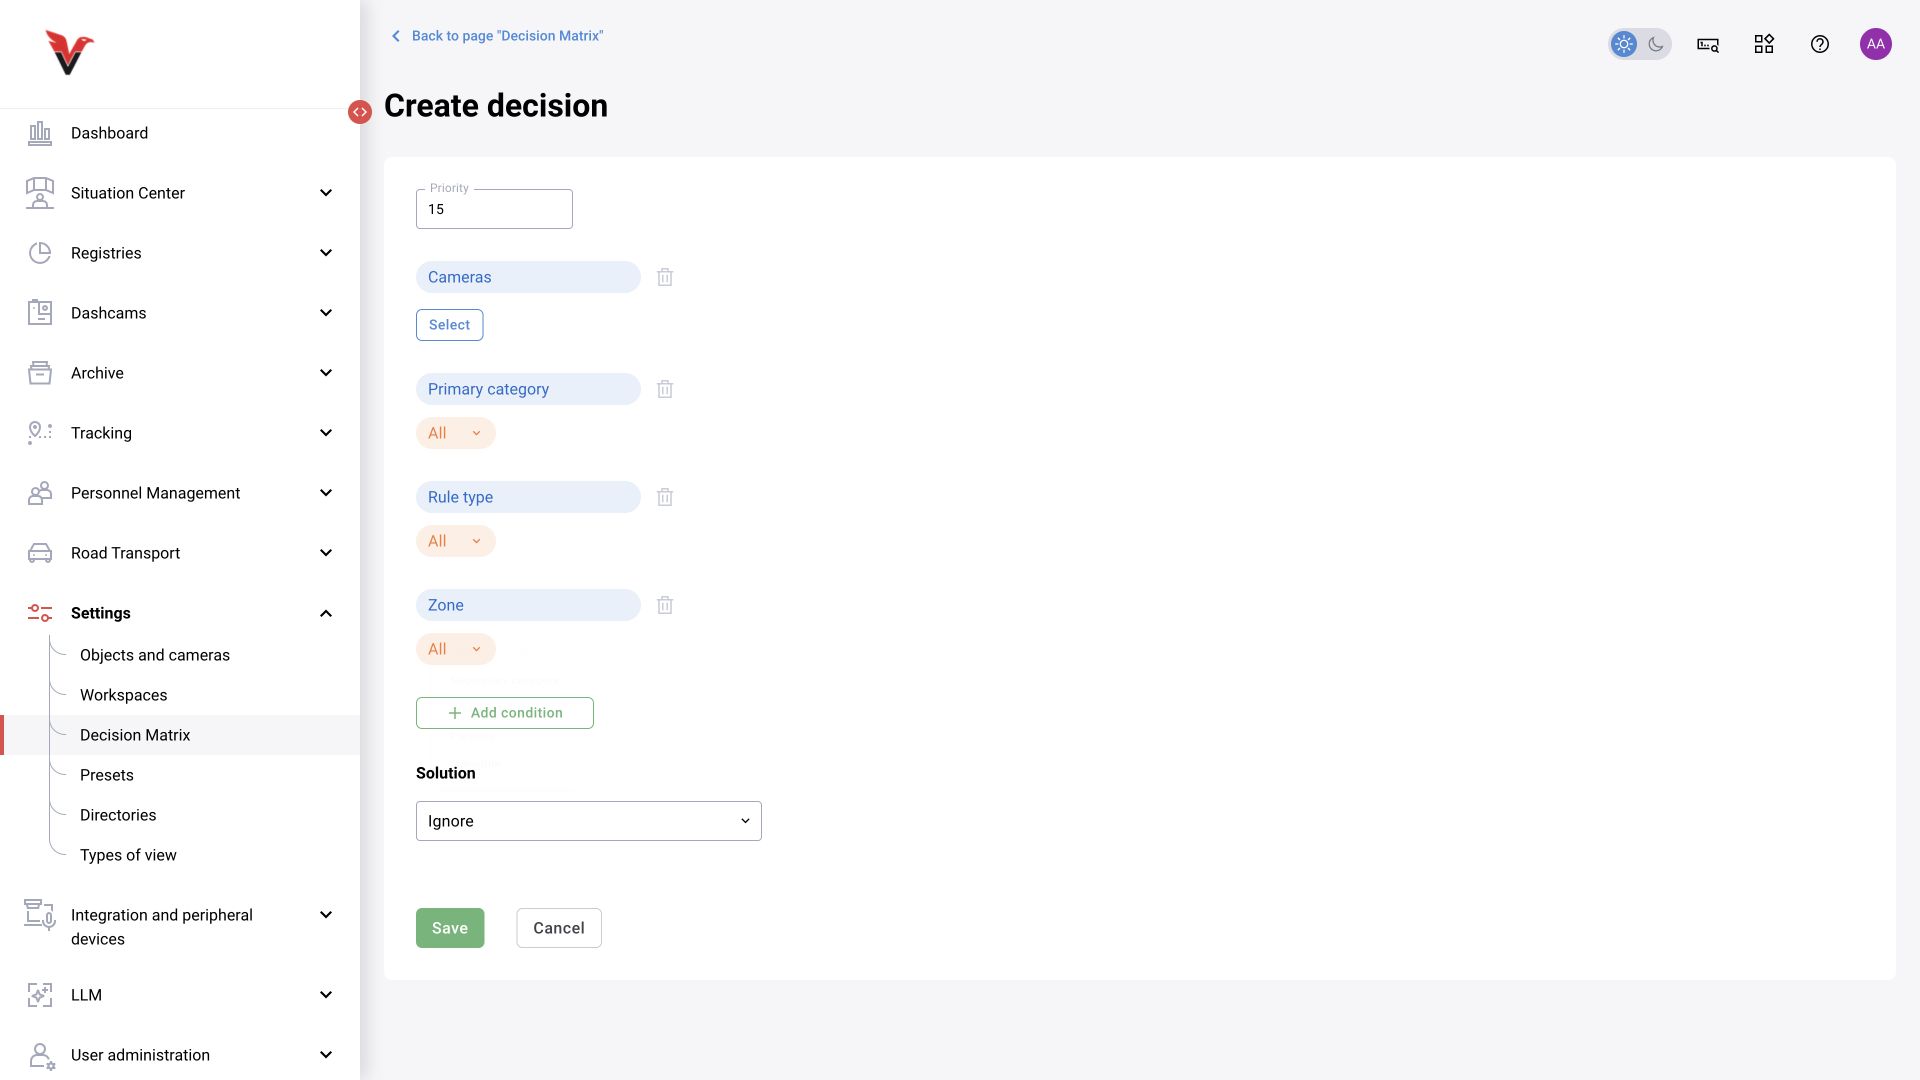The height and width of the screenshot is (1080, 1920).
Task: Click the Save button
Action: coord(450,928)
